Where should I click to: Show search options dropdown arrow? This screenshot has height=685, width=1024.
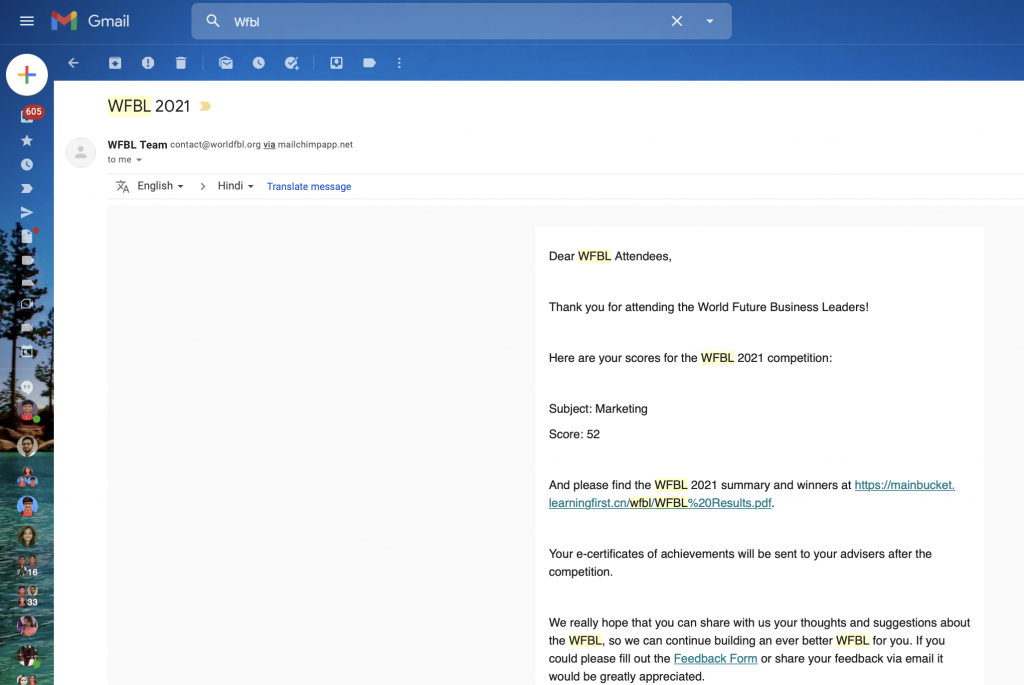point(710,21)
